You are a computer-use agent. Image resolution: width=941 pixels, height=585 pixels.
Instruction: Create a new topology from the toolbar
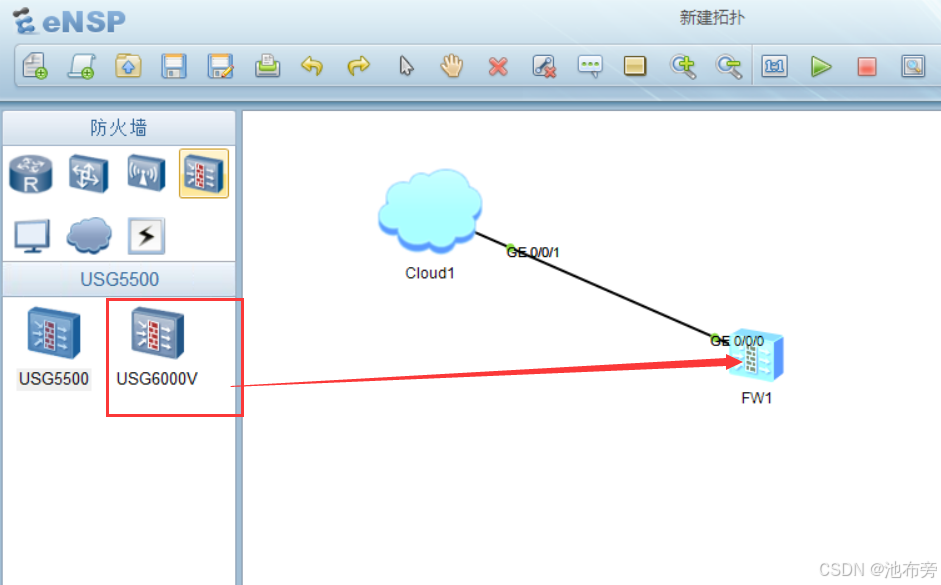click(35, 65)
